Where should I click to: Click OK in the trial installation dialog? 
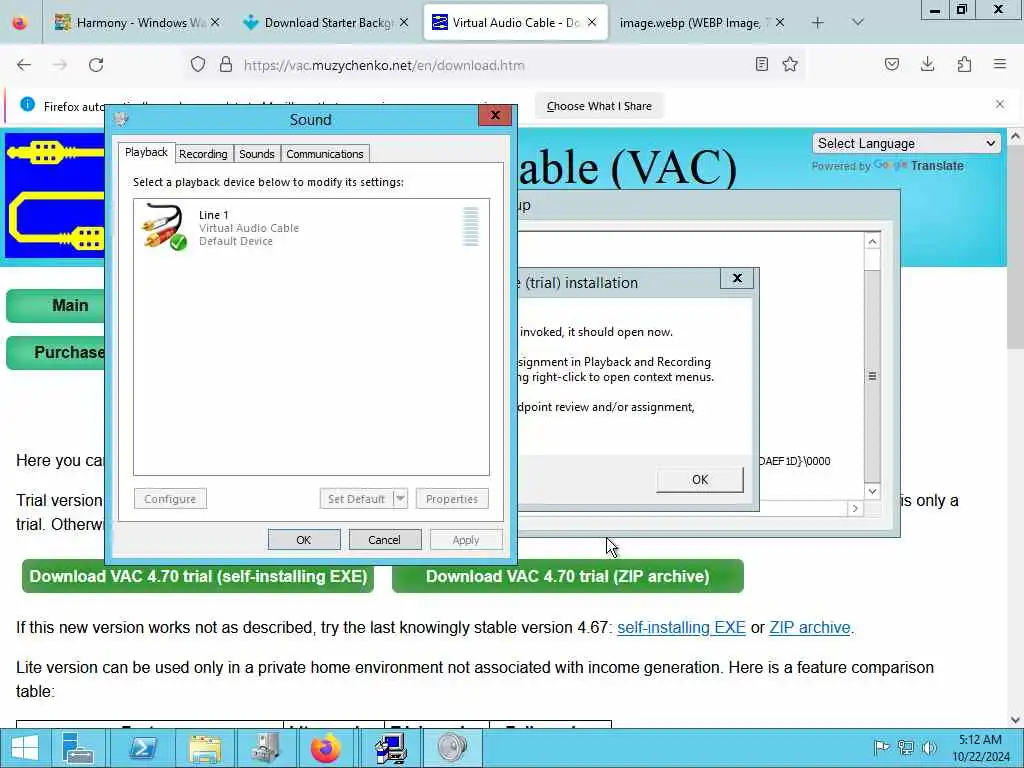point(699,479)
